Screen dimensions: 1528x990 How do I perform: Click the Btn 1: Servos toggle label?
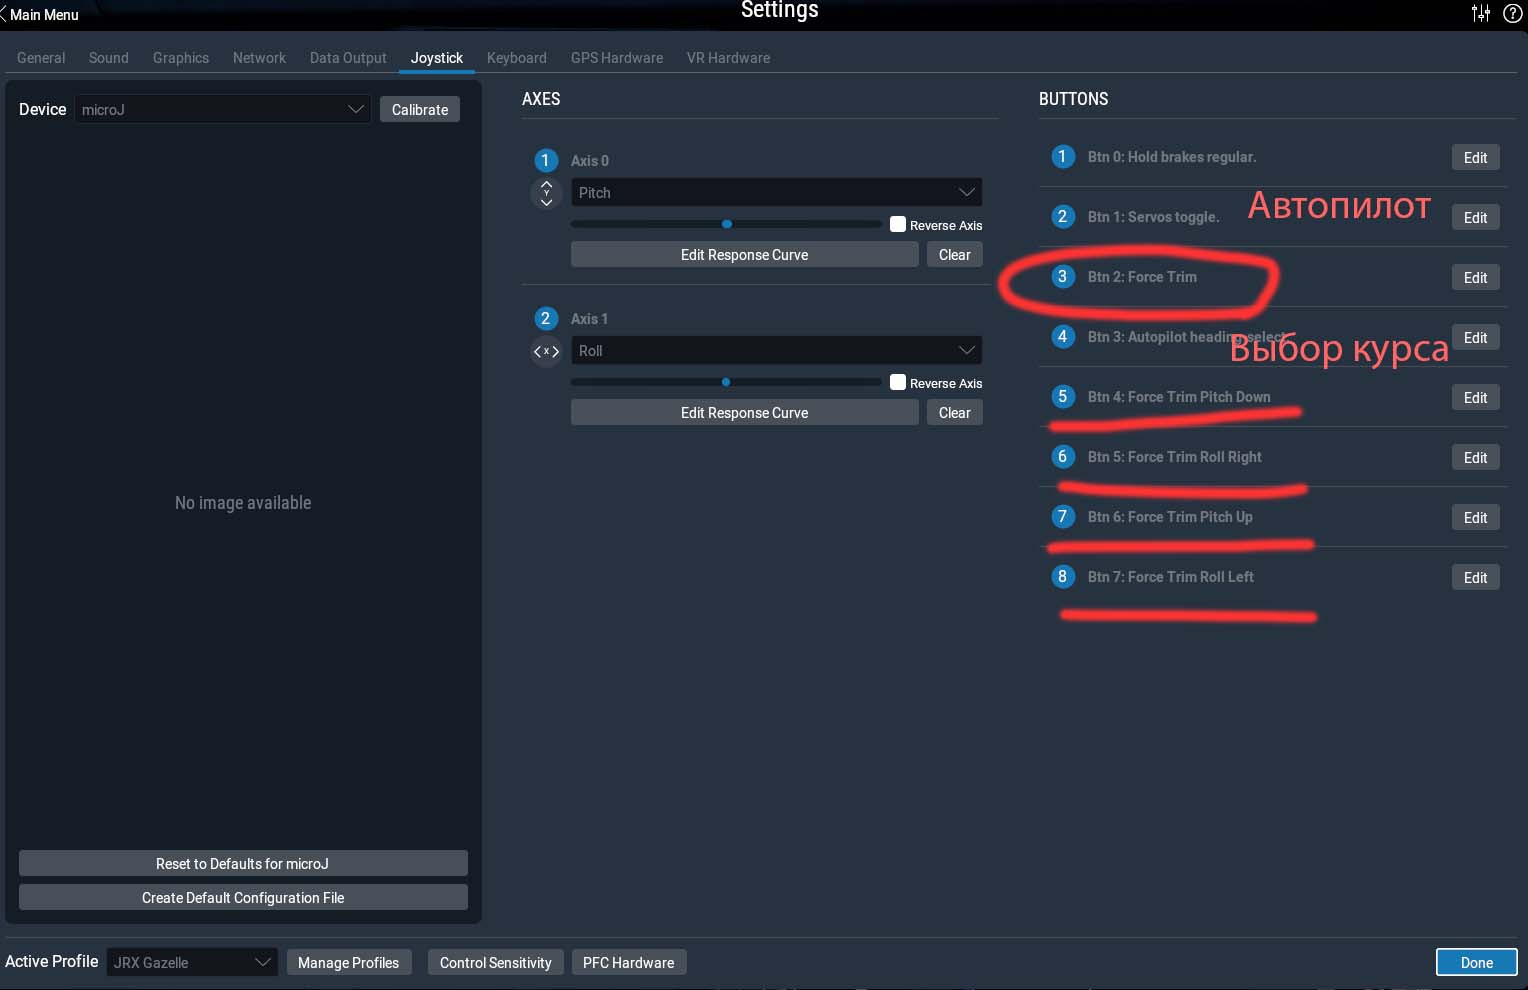[x=1154, y=217]
